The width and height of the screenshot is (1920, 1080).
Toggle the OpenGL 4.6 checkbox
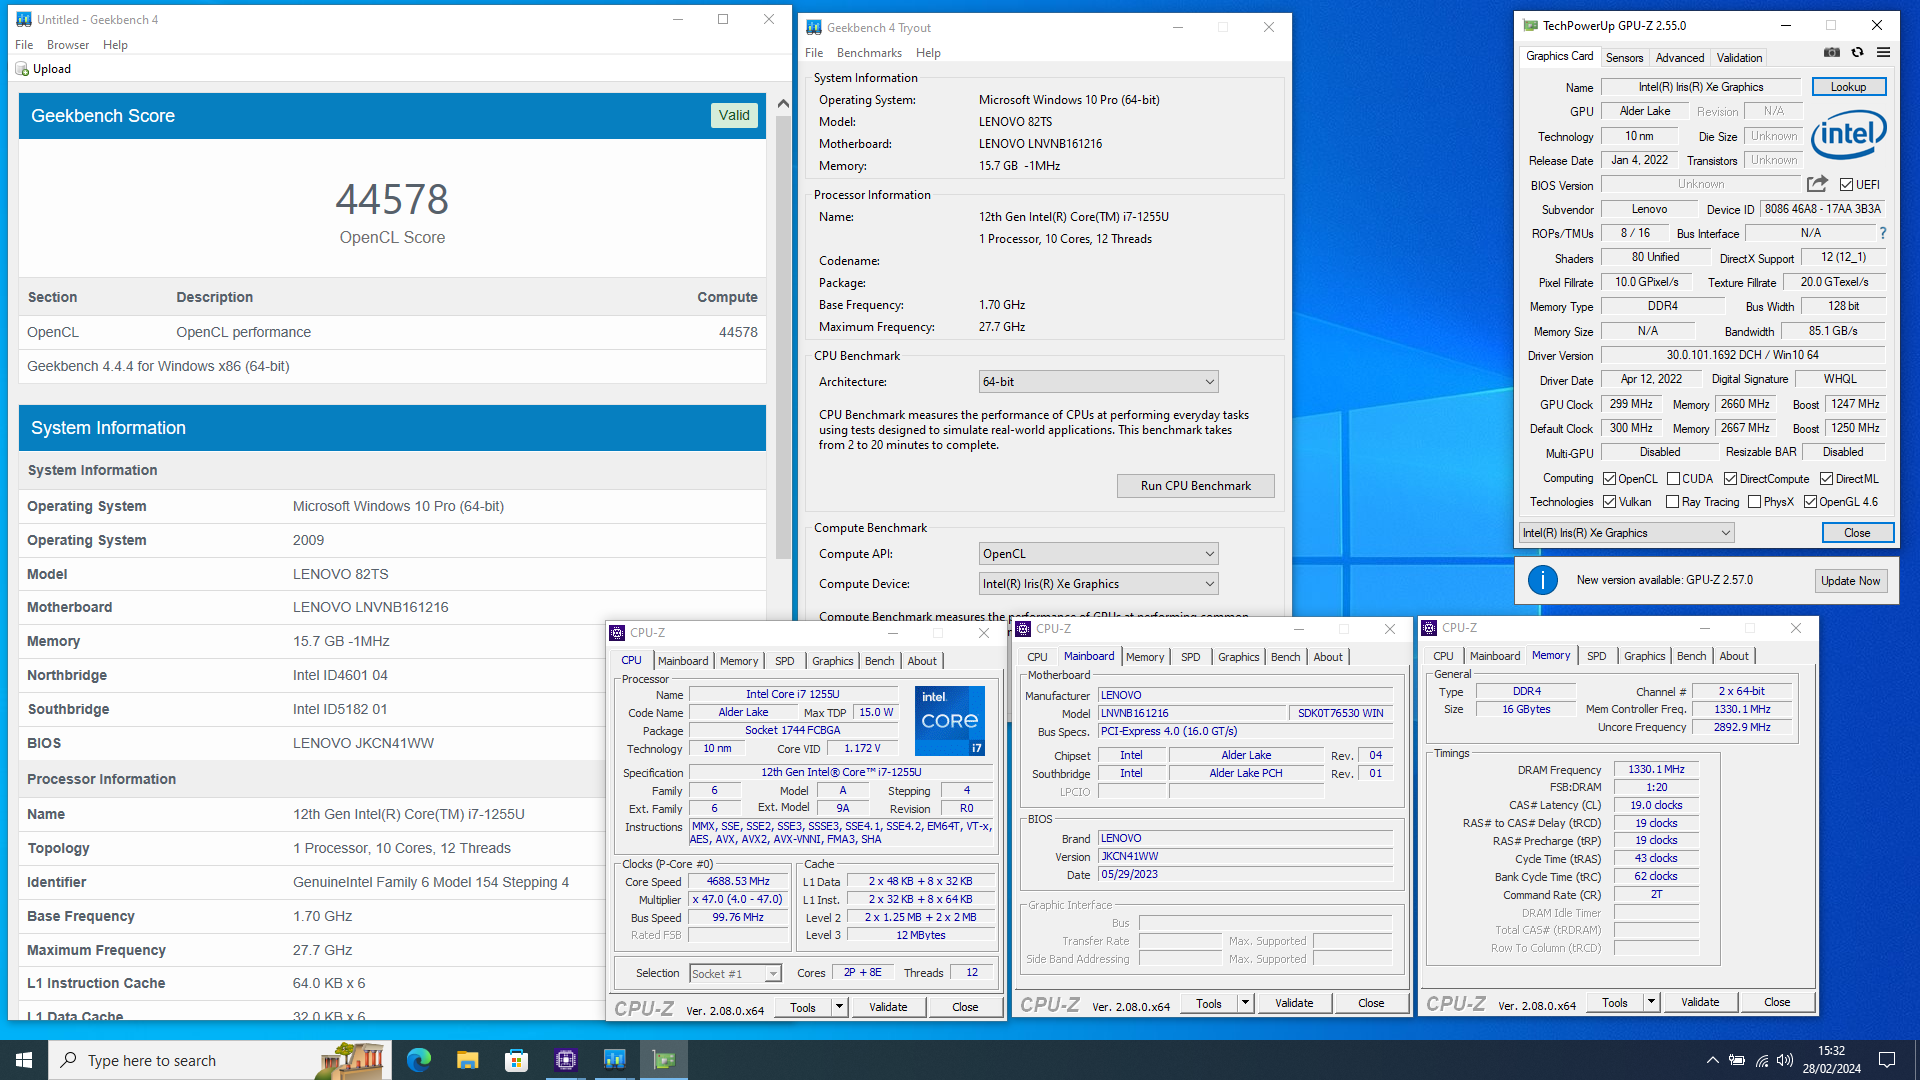[1810, 502]
